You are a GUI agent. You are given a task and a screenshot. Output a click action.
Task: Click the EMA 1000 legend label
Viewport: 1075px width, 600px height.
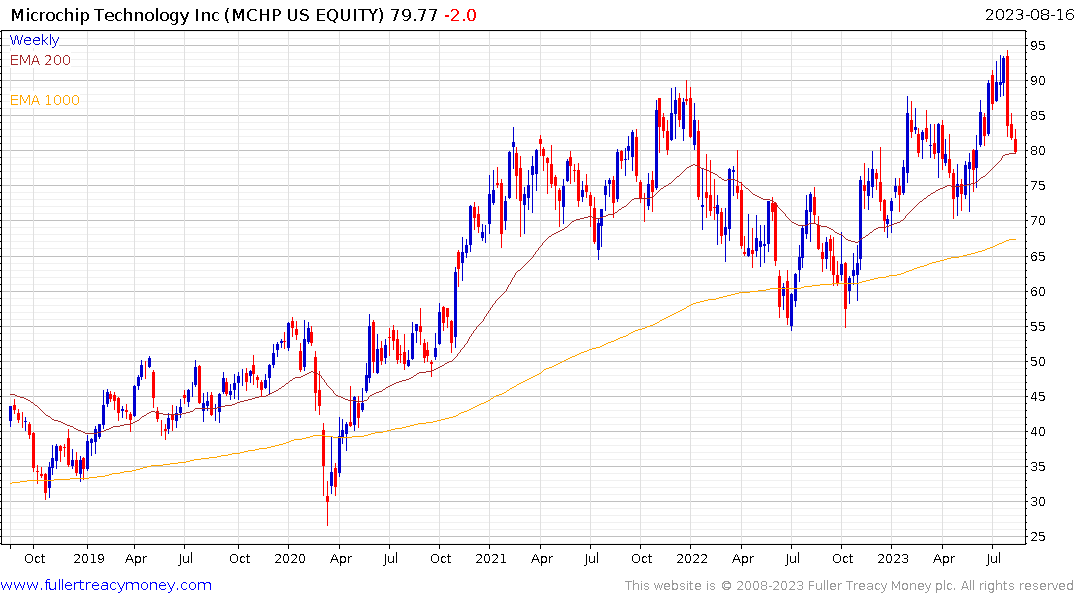pyautogui.click(x=45, y=100)
